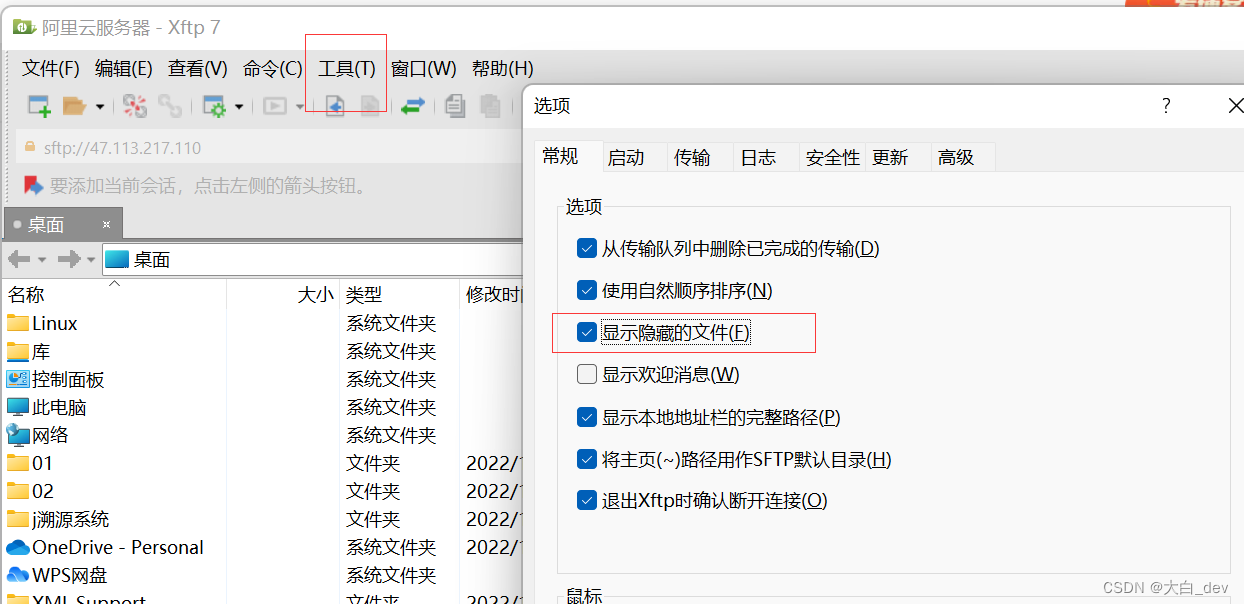Click the transfer-right grayed arrow icon
The height and width of the screenshot is (604, 1244).
pyautogui.click(x=369, y=106)
